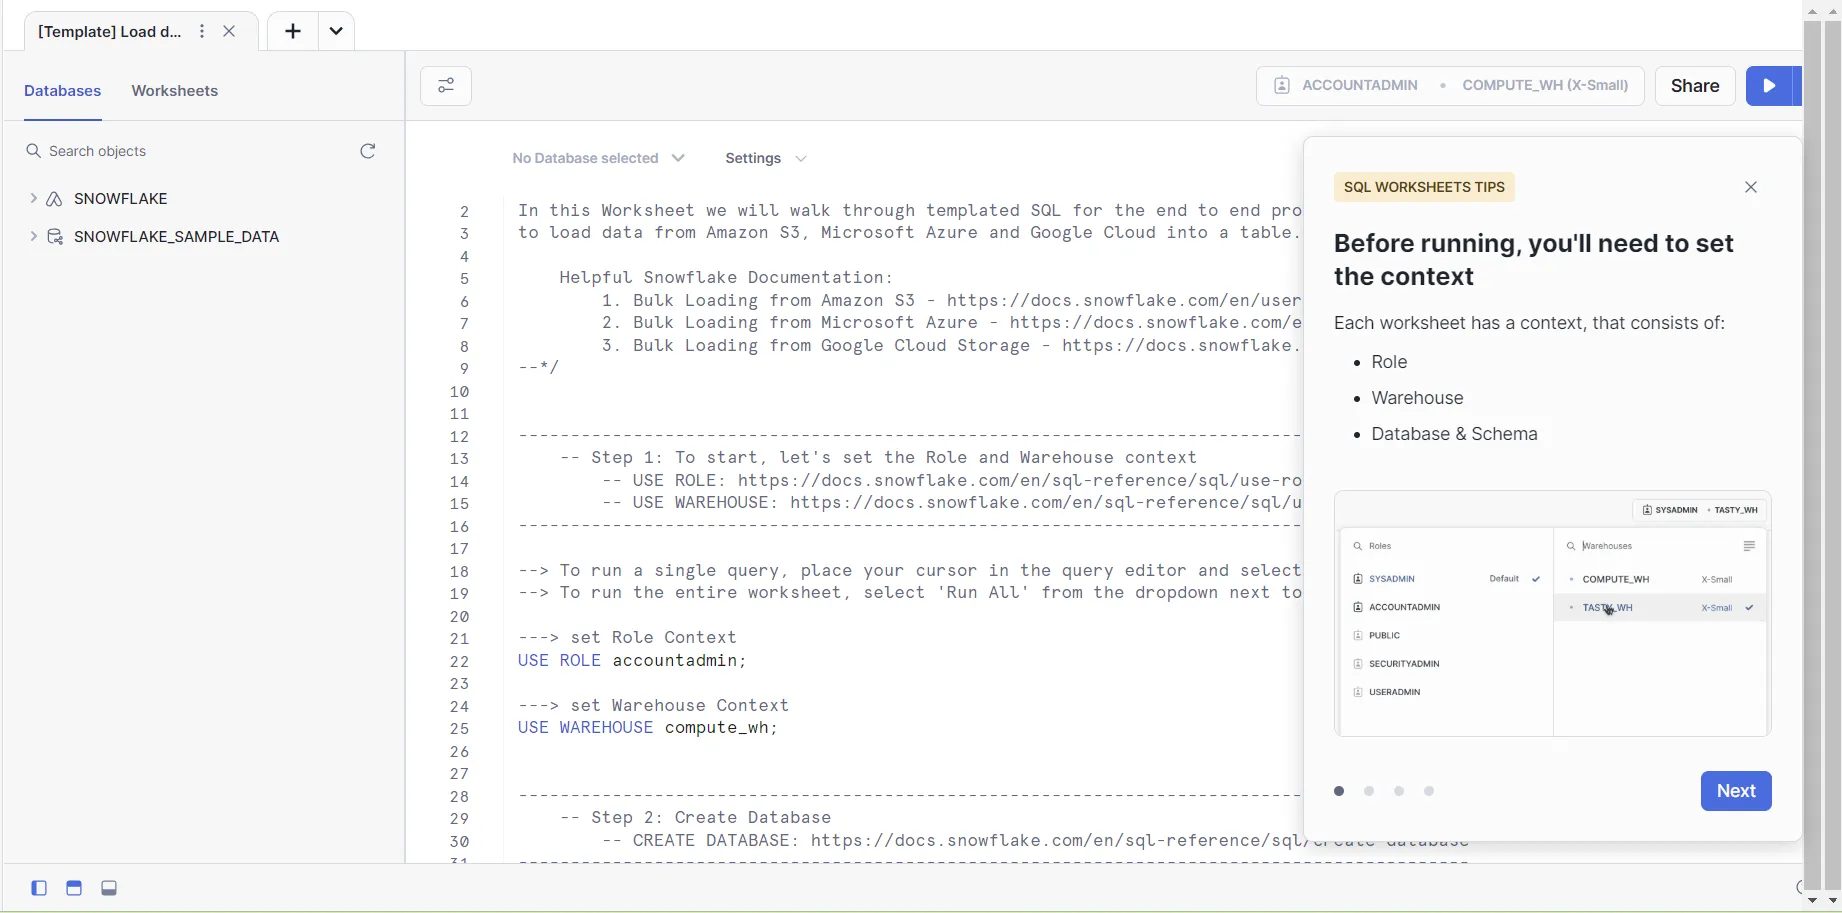The width and height of the screenshot is (1842, 913).
Task: Go to the third tip page dot
Action: (x=1399, y=791)
